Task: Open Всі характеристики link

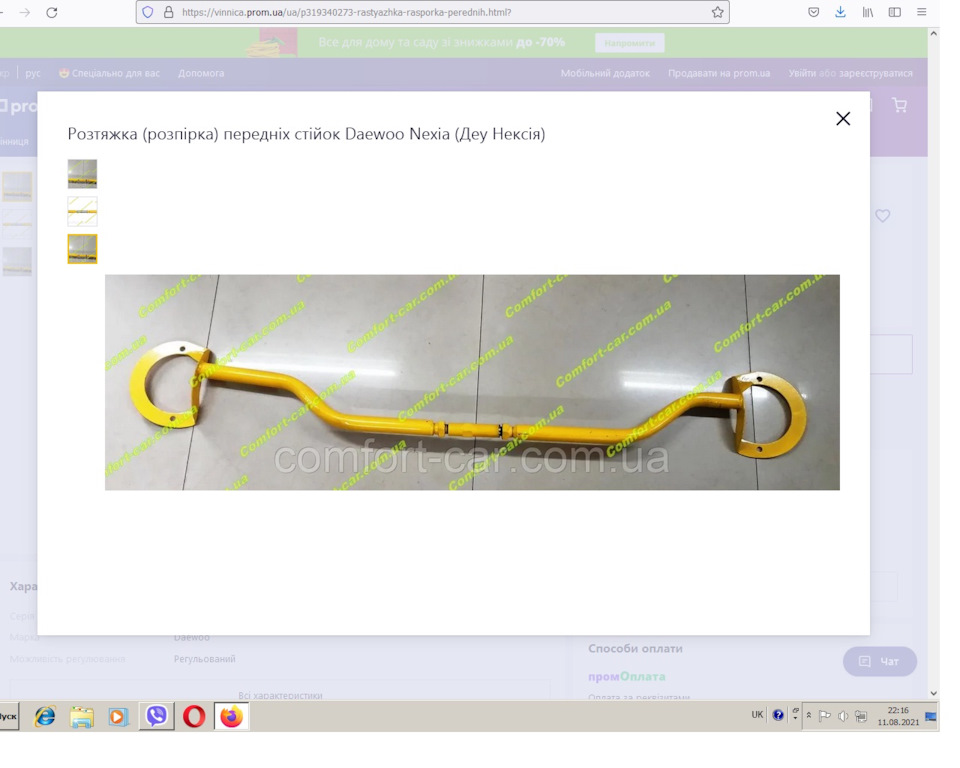Action: click(280, 695)
